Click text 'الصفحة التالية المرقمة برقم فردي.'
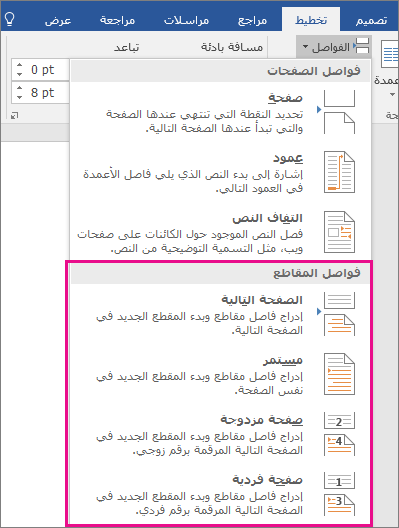 pos(220,510)
